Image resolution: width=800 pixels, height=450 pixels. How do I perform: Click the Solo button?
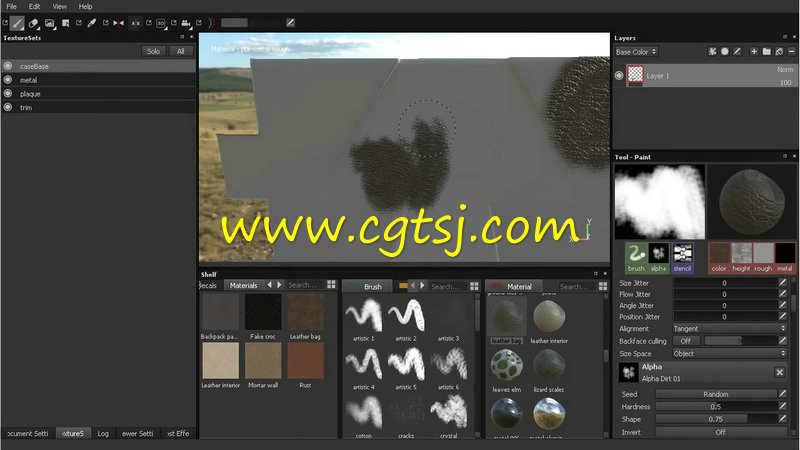click(x=153, y=51)
